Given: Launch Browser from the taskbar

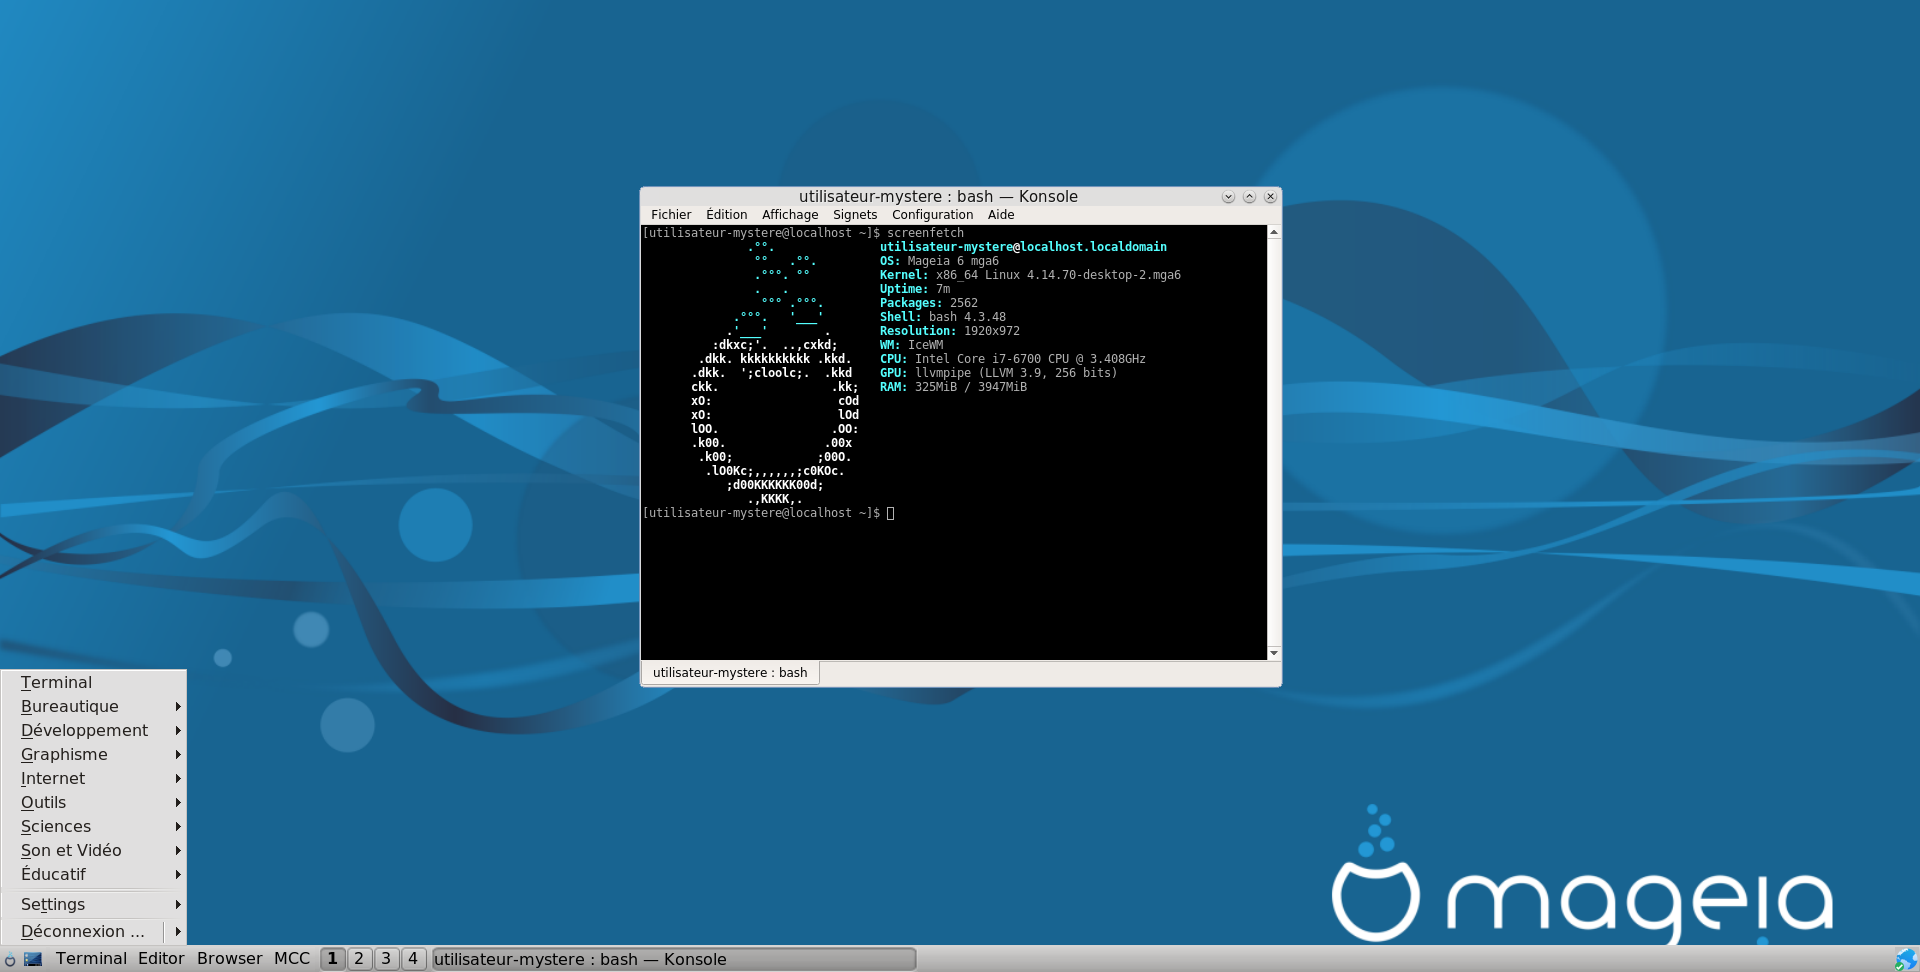Looking at the screenshot, I should (229, 959).
